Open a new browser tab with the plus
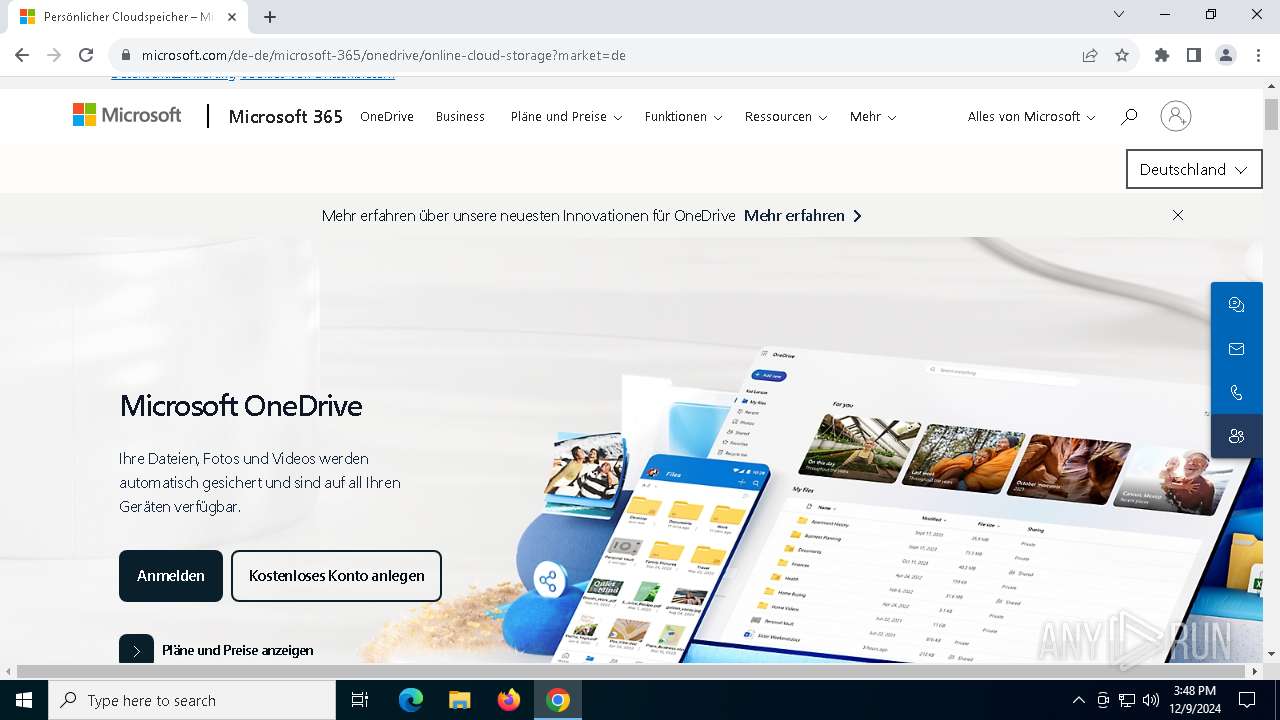This screenshot has width=1280, height=720. pyautogui.click(x=270, y=17)
